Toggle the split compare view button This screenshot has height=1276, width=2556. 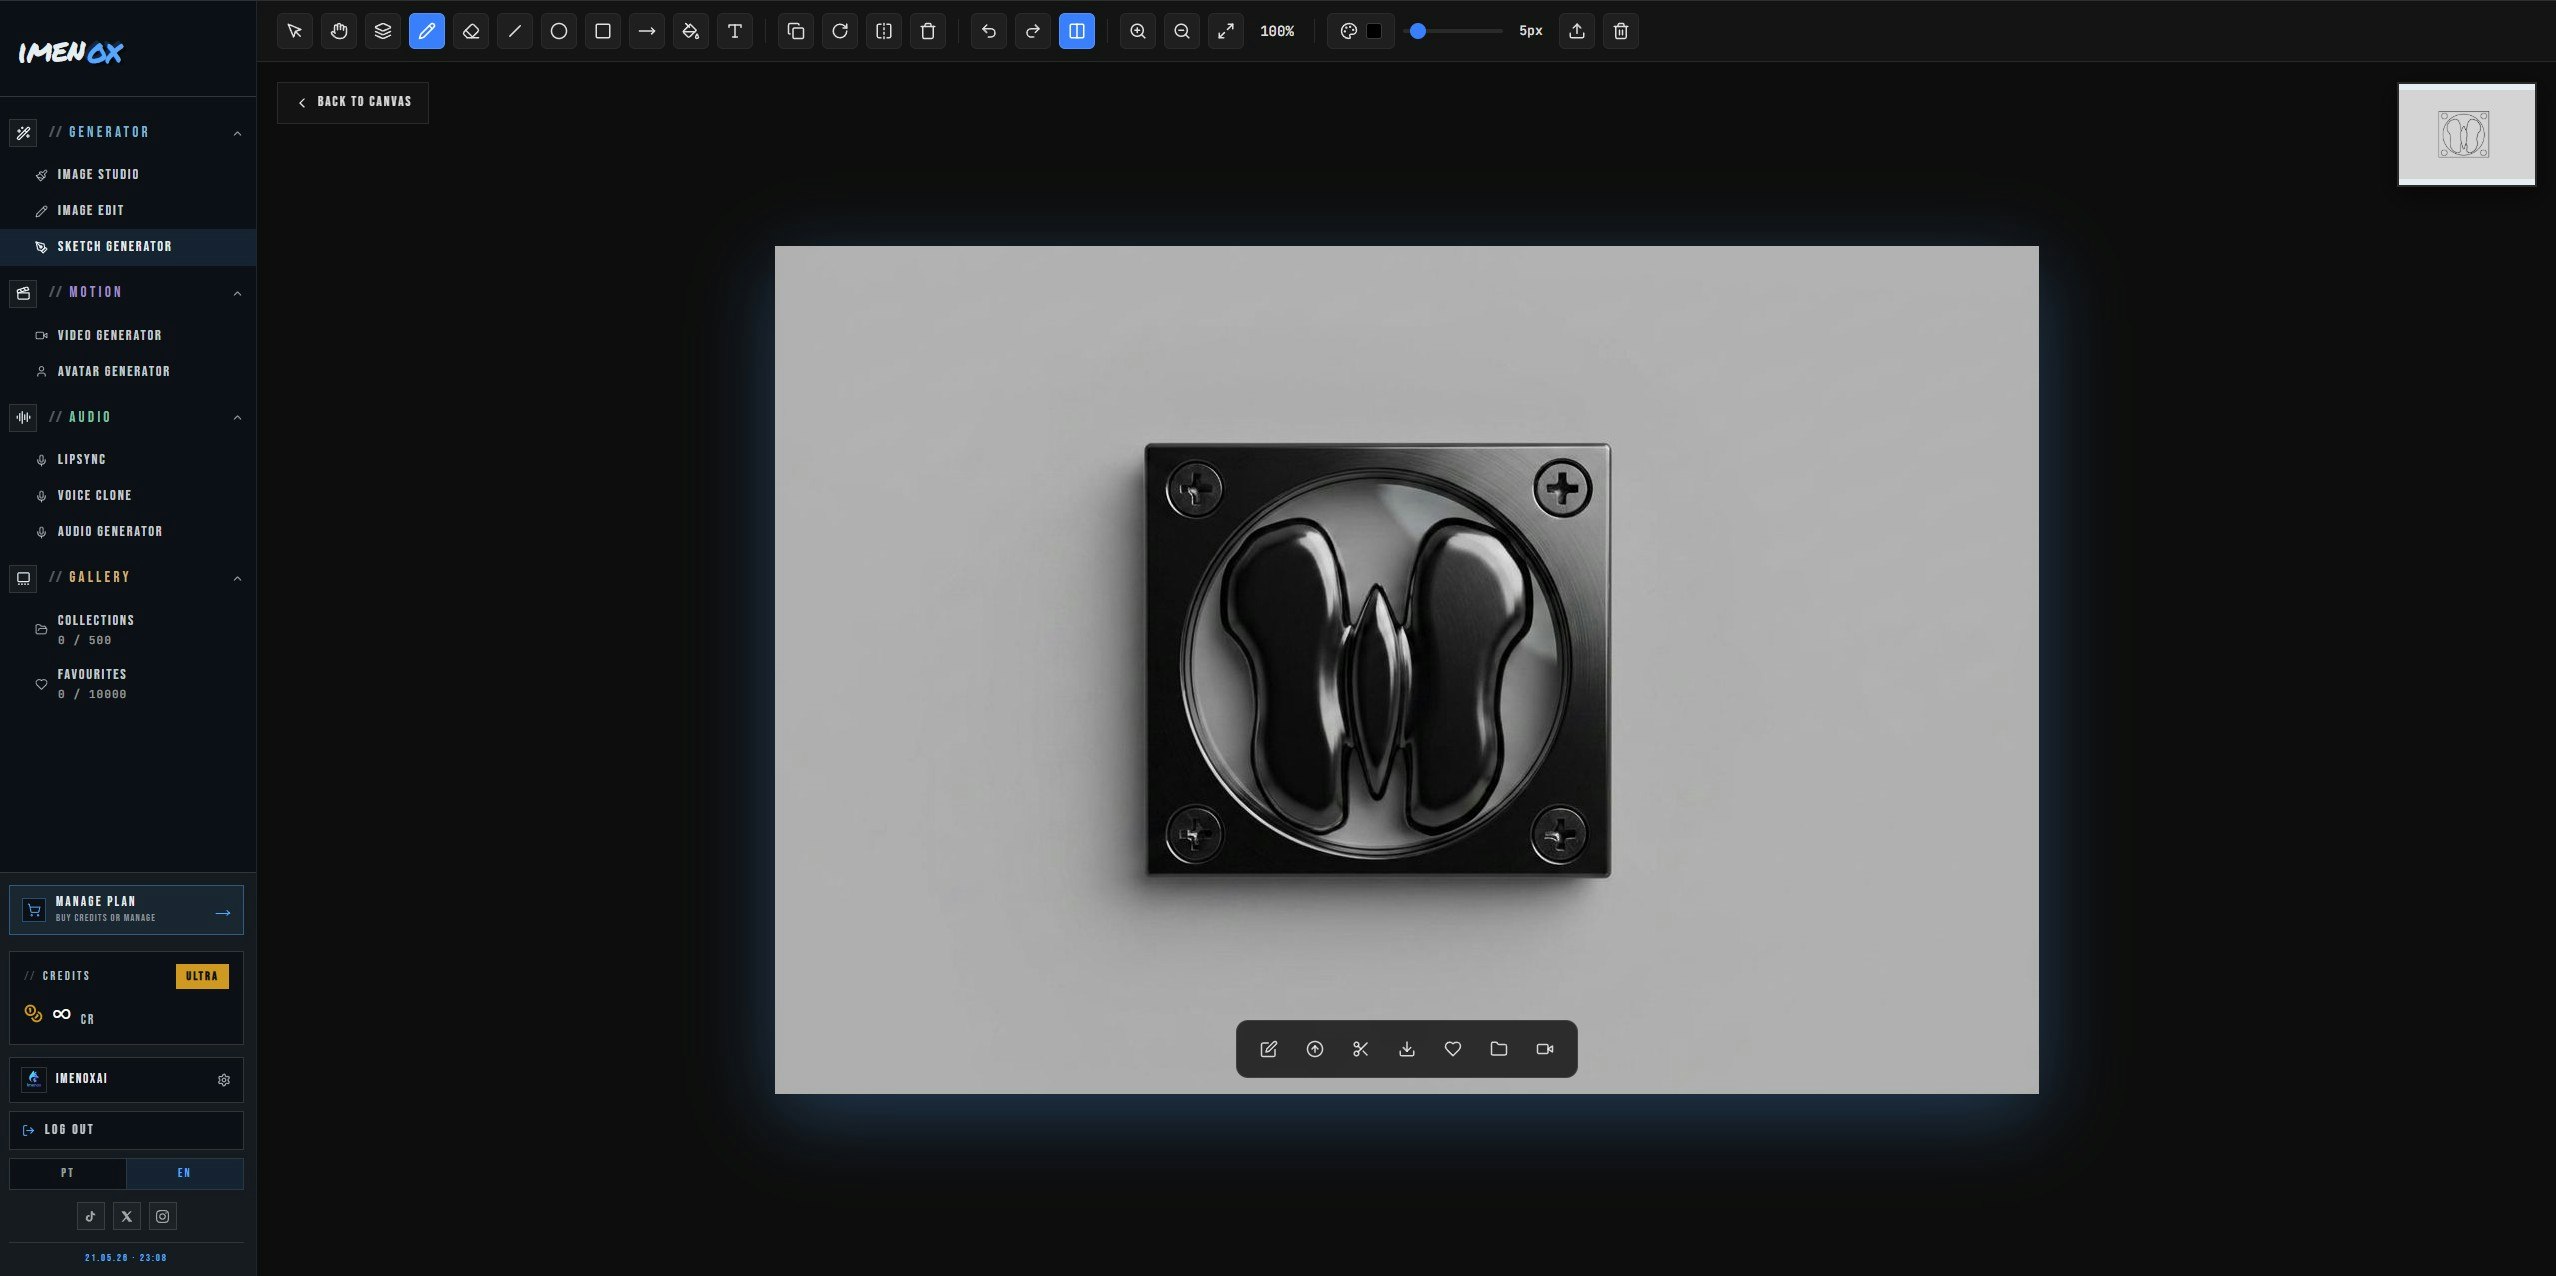tap(1077, 31)
